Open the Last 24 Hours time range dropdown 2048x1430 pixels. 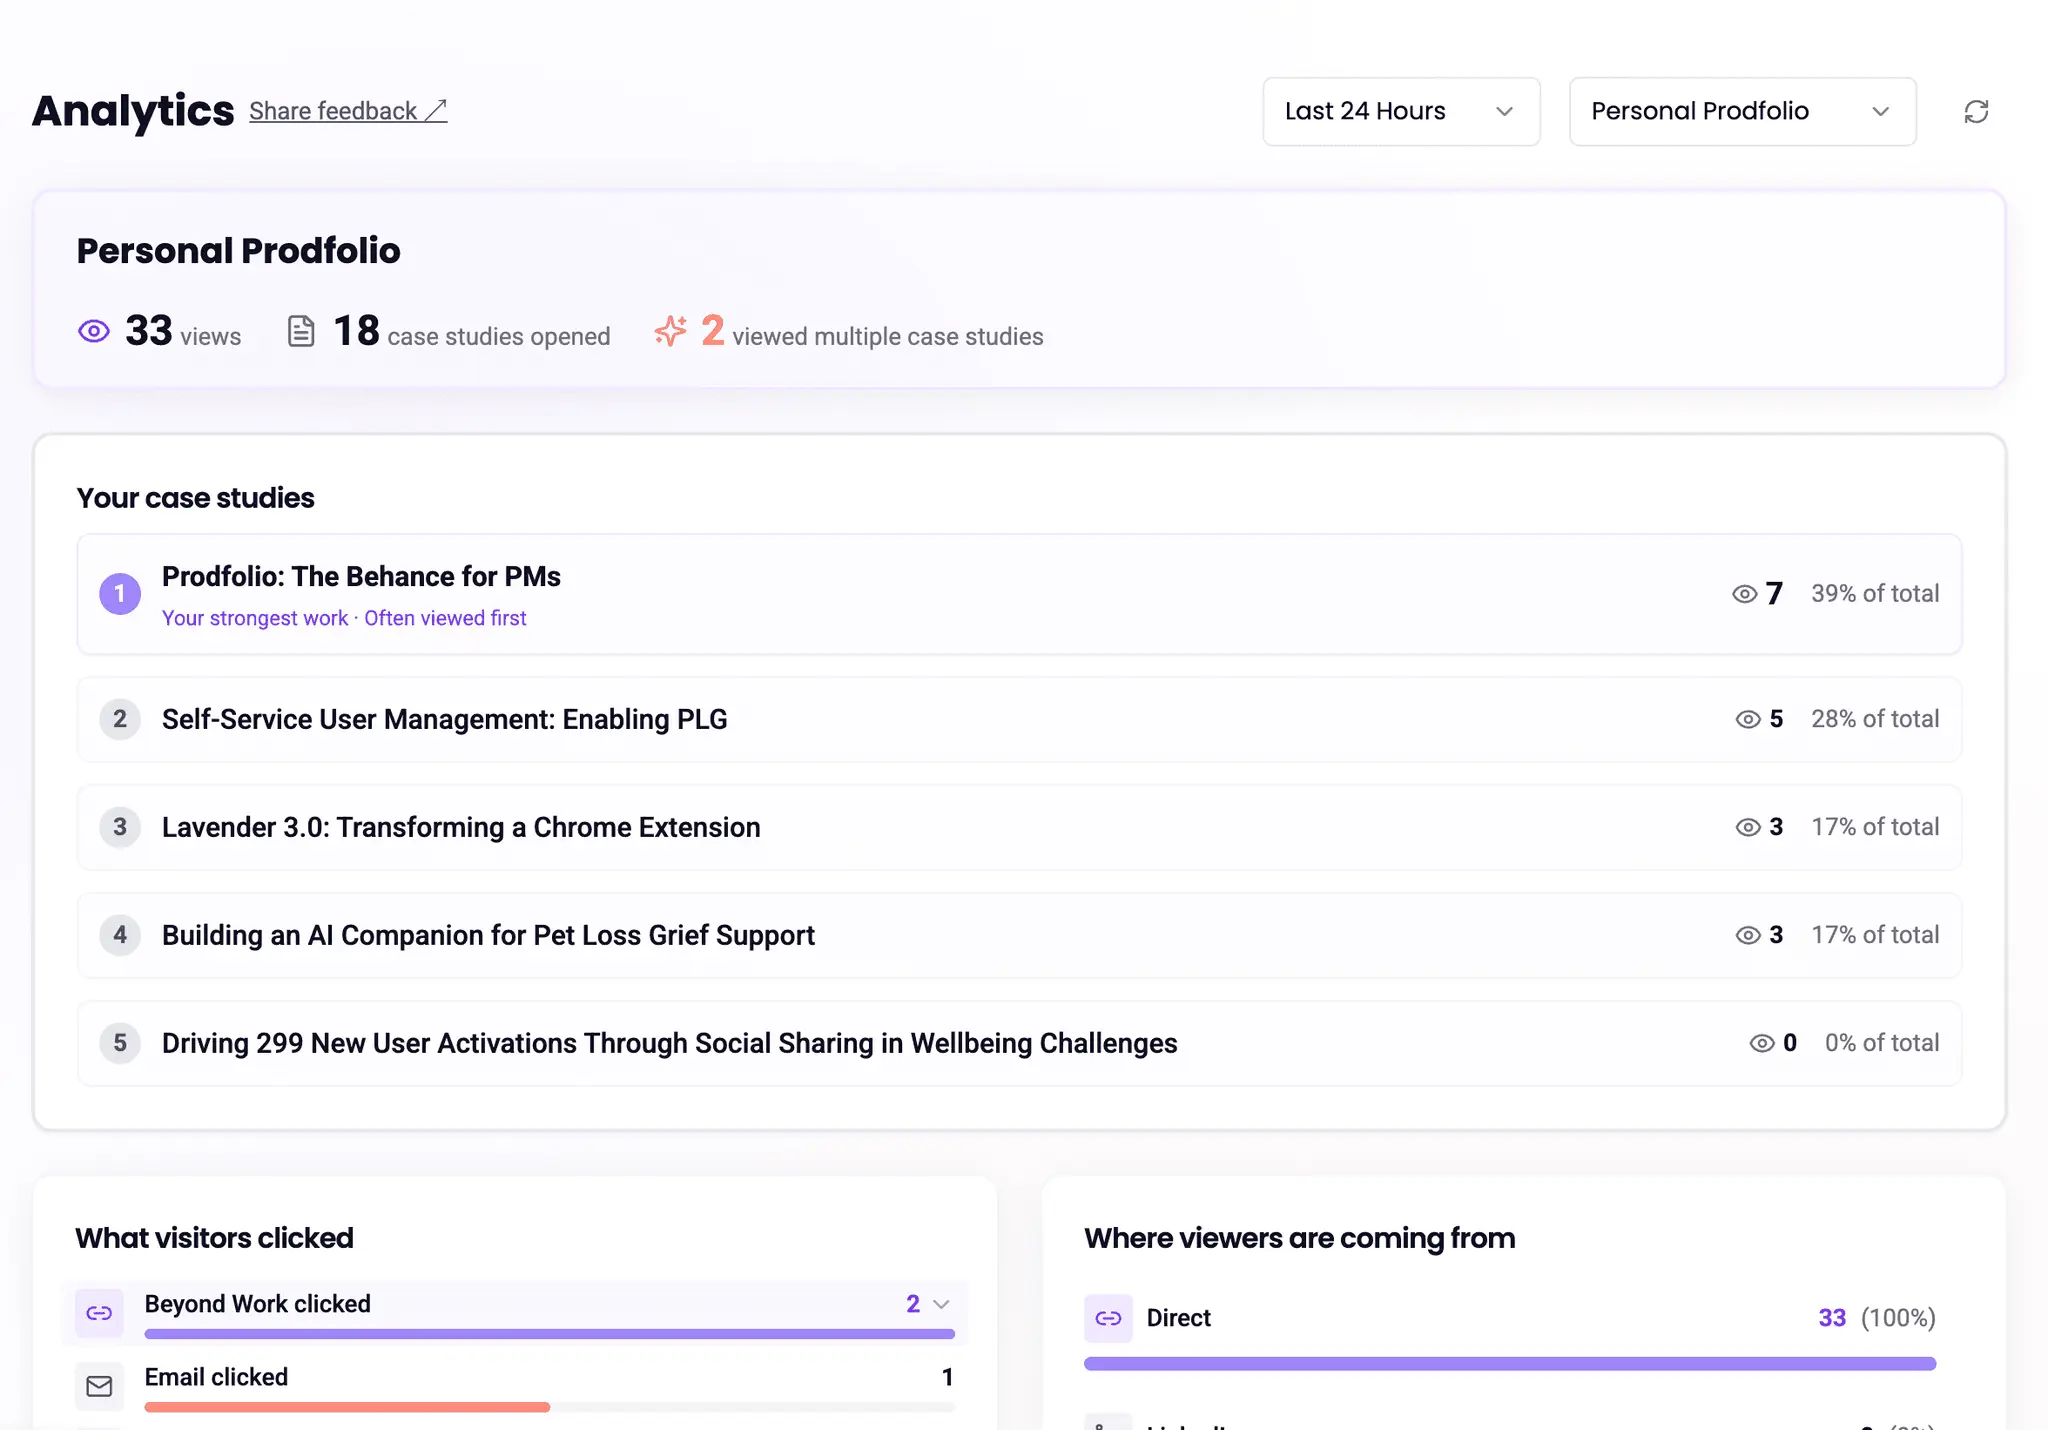1401,111
